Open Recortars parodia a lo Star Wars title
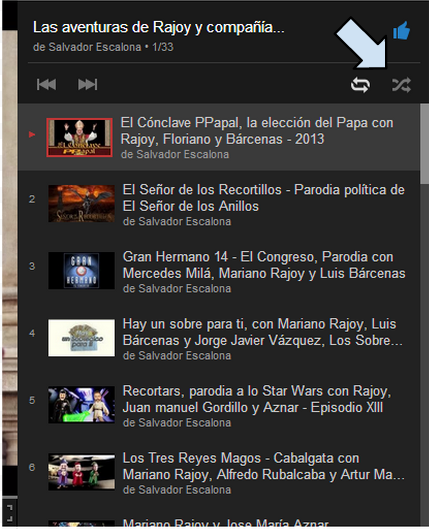 point(257,399)
